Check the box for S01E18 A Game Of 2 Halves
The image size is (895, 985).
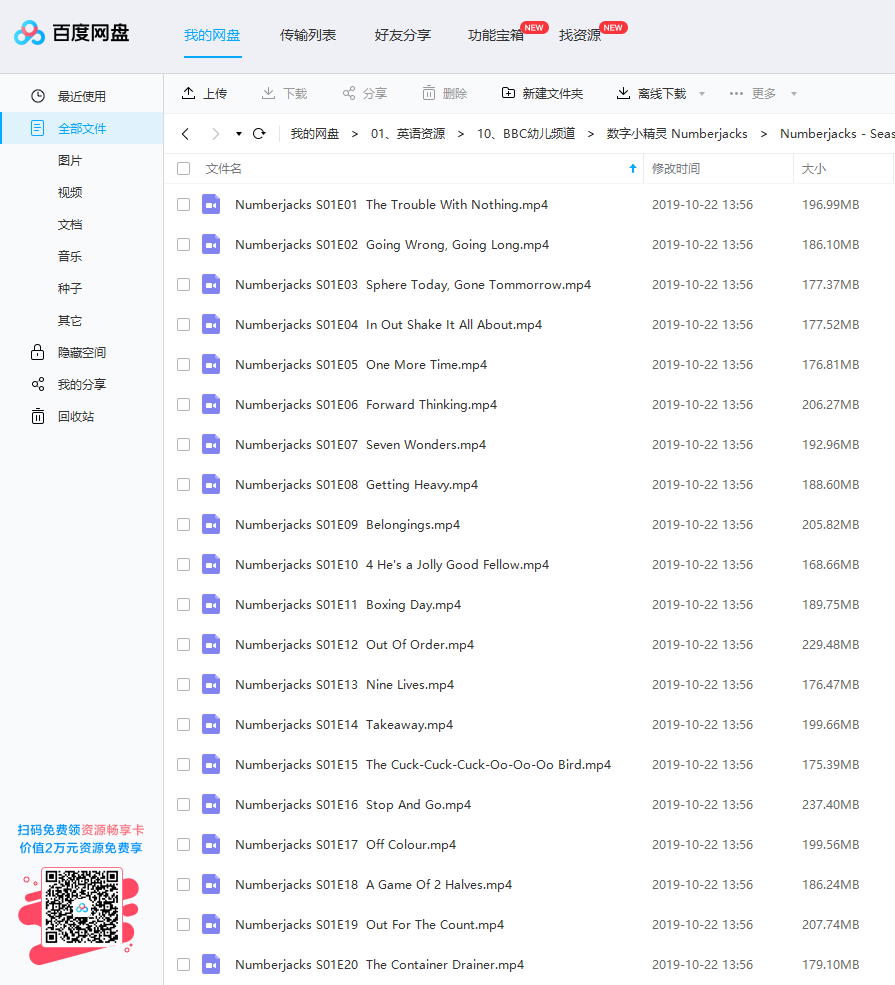click(183, 884)
